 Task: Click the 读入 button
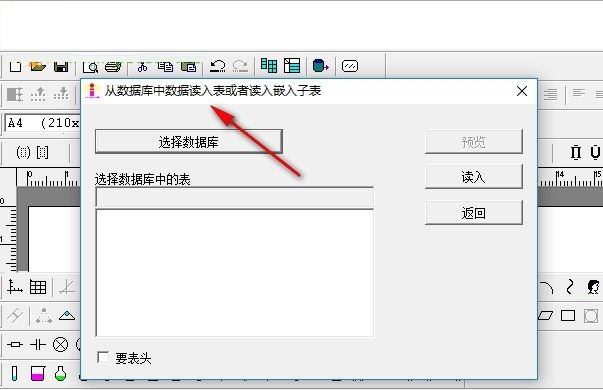click(x=474, y=177)
